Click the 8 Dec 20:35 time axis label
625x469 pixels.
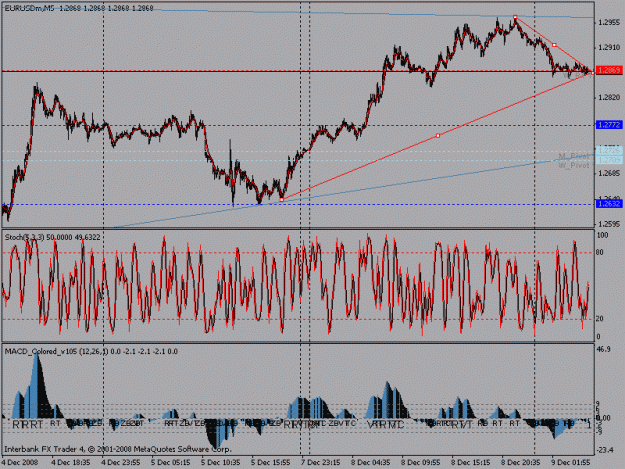click(x=521, y=463)
